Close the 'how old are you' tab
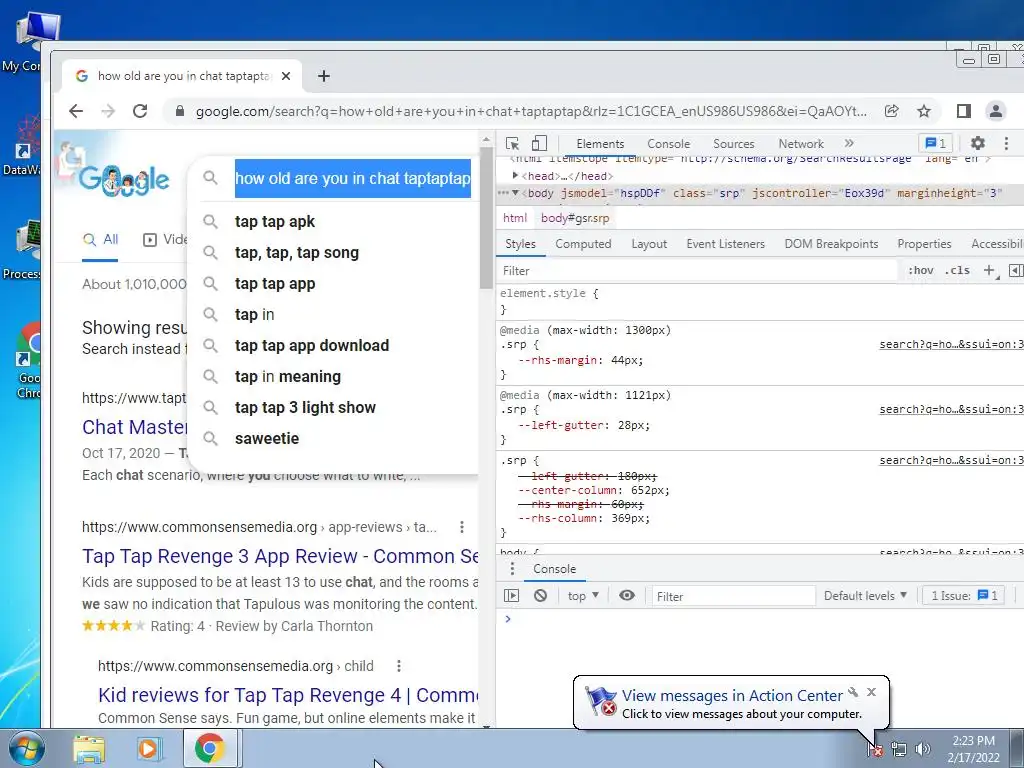Viewport: 1024px width, 768px height. [286, 76]
